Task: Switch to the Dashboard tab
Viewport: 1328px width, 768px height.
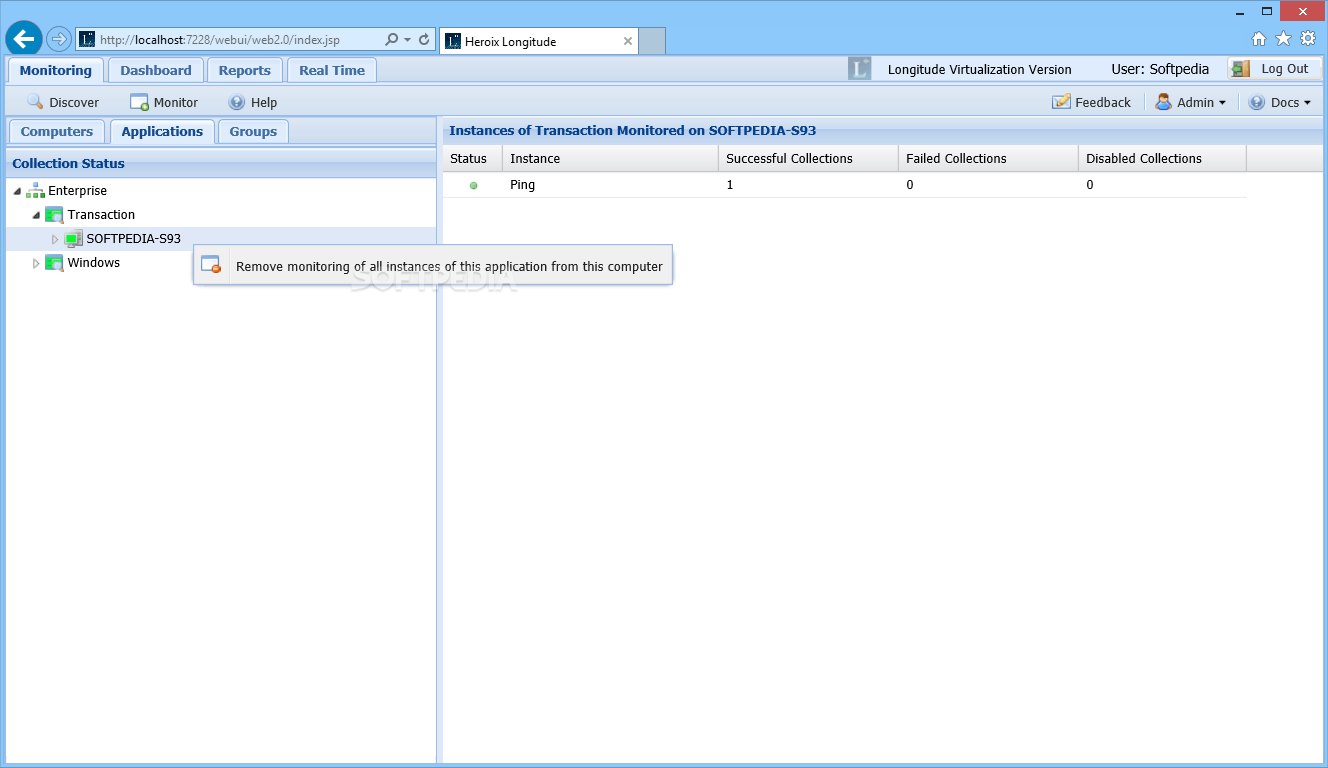Action: click(x=156, y=70)
